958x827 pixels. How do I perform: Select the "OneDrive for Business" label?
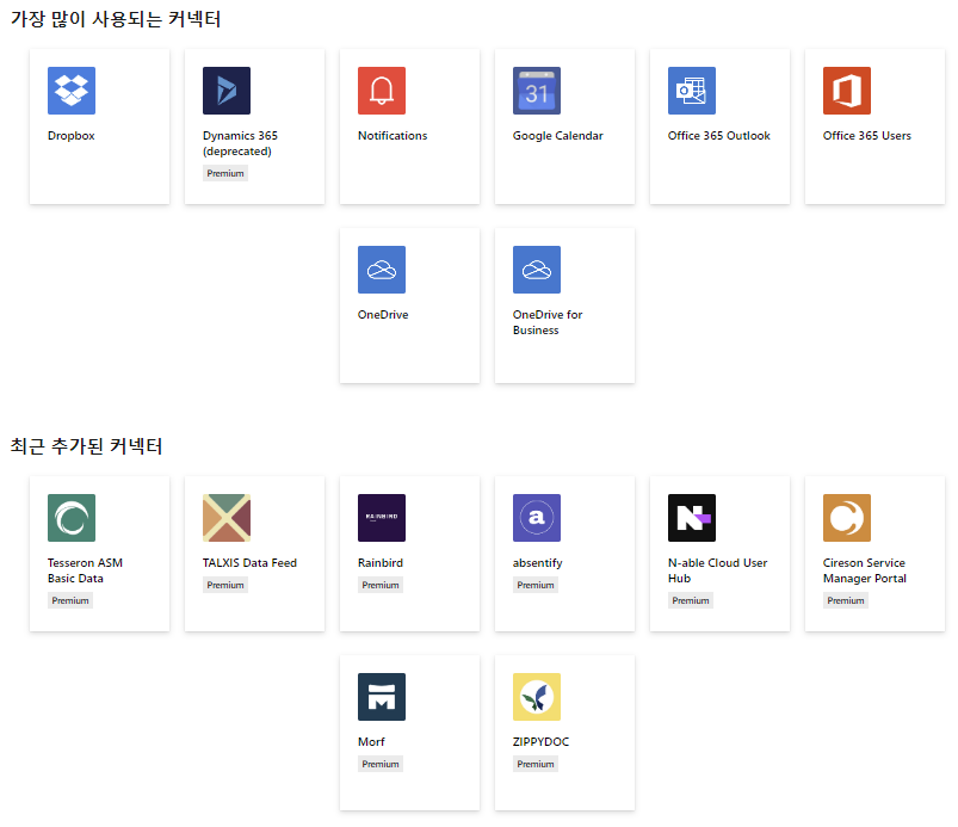548,322
